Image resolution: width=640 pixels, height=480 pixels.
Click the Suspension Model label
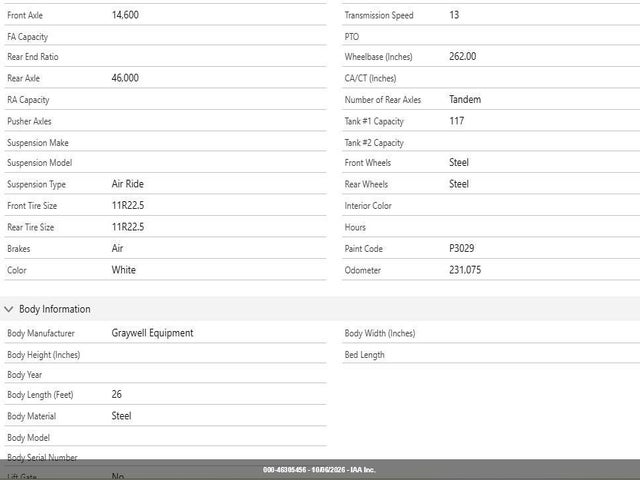point(40,163)
